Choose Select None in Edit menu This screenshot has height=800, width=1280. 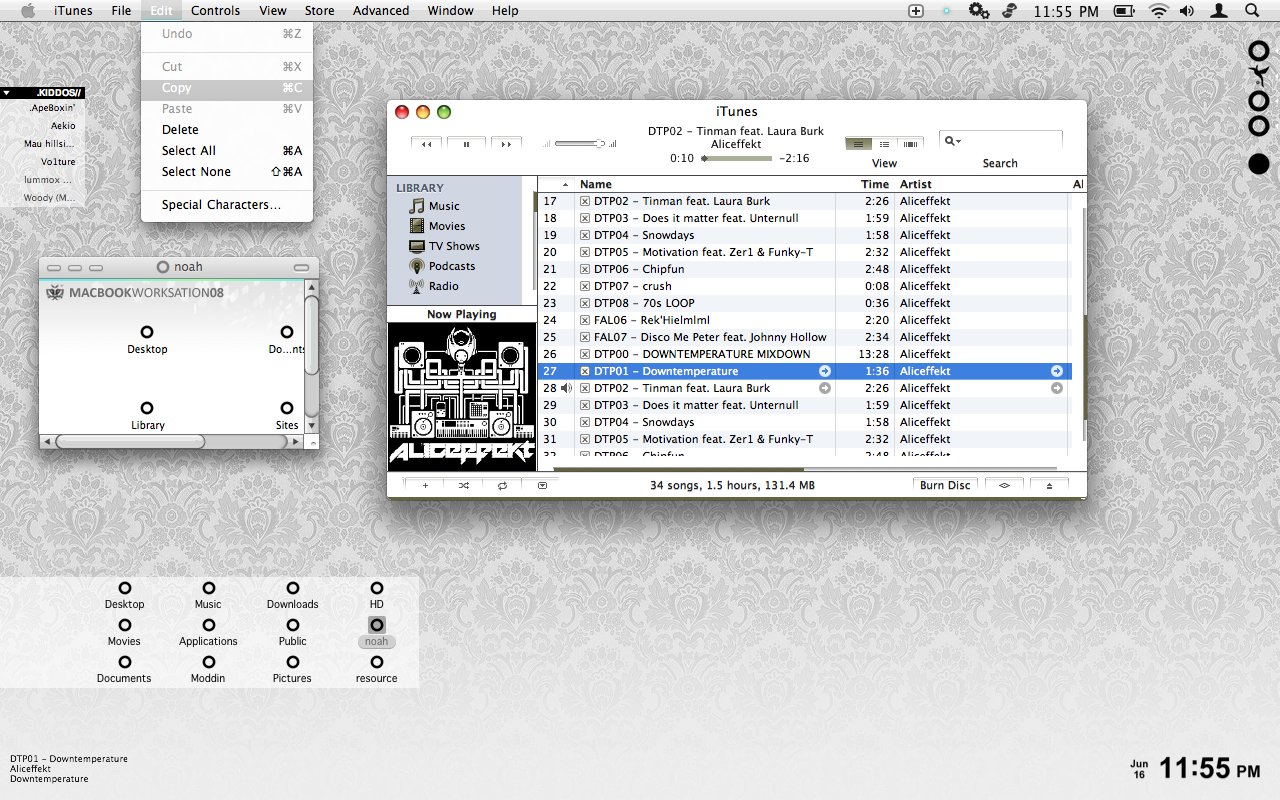pyautogui.click(x=227, y=172)
